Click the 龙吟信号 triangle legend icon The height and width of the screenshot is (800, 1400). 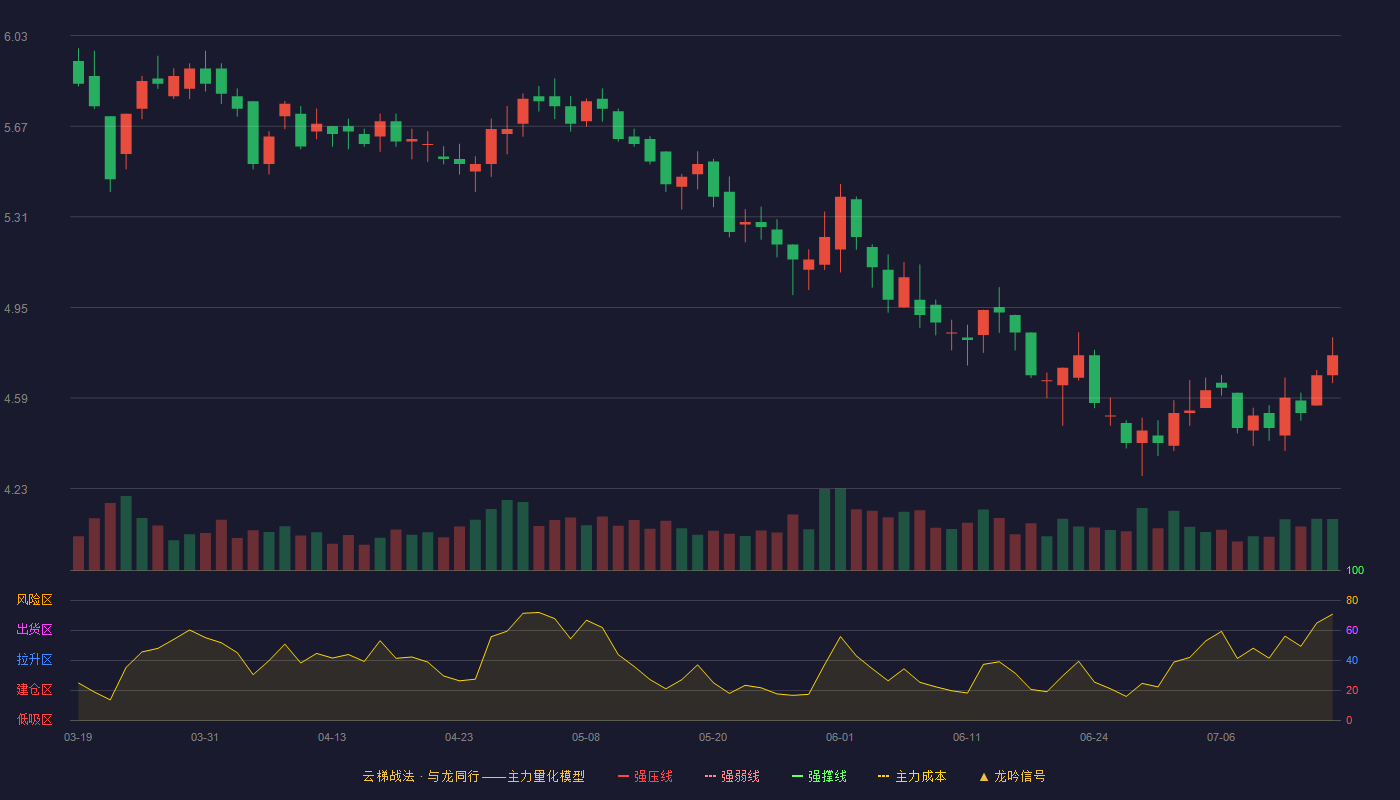click(984, 776)
